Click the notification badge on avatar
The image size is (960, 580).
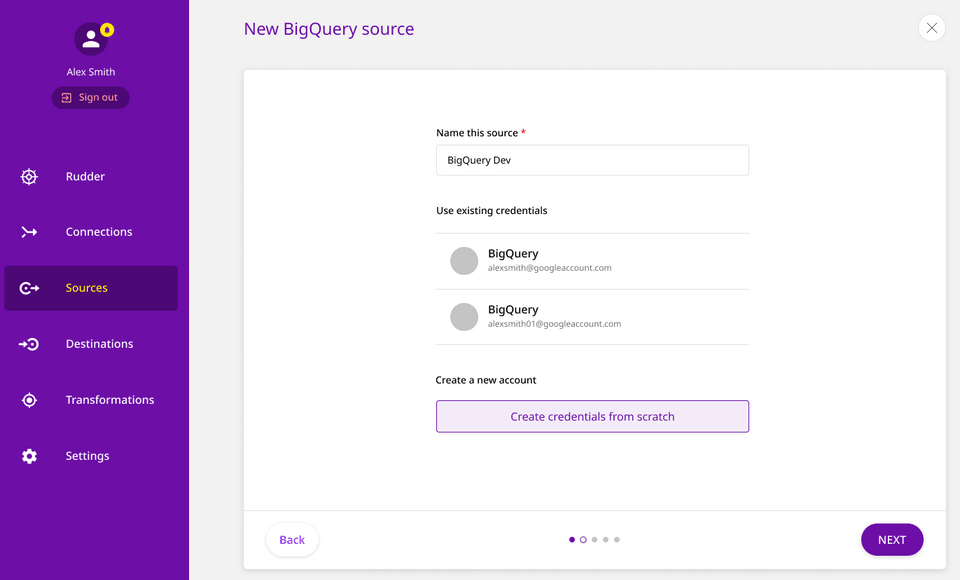107,30
